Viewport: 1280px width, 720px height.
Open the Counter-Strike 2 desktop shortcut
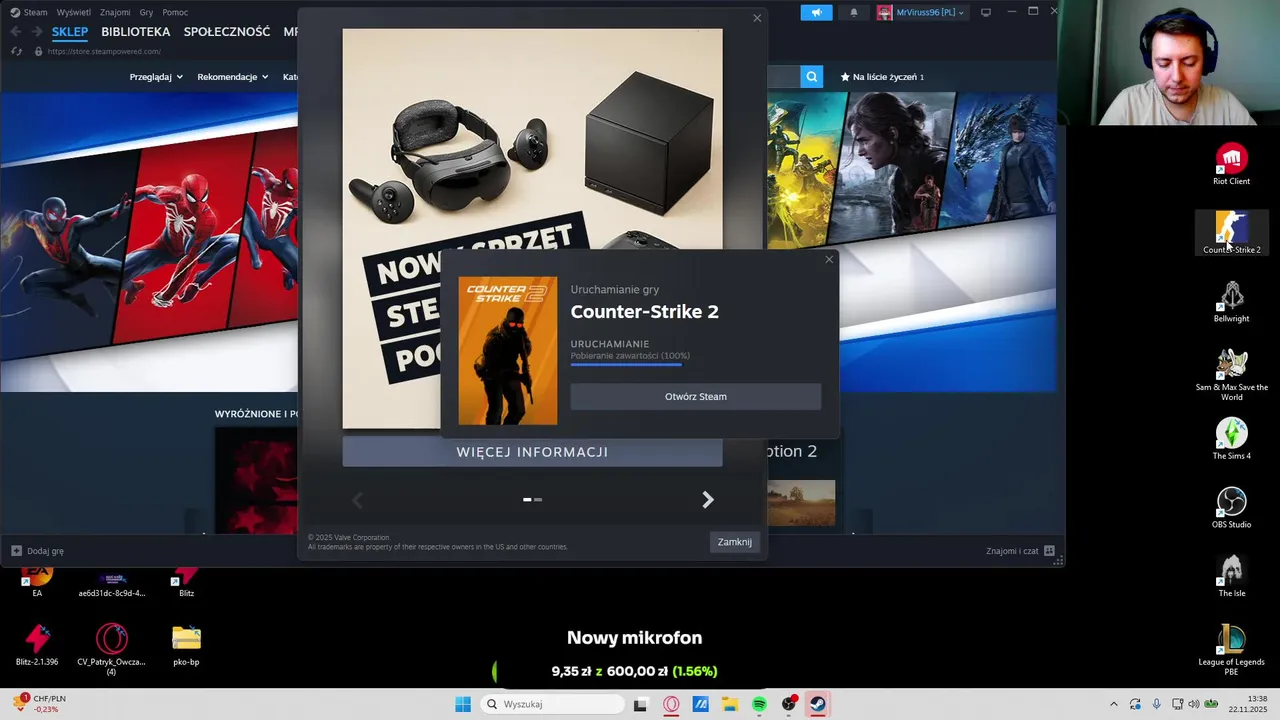pyautogui.click(x=1231, y=233)
